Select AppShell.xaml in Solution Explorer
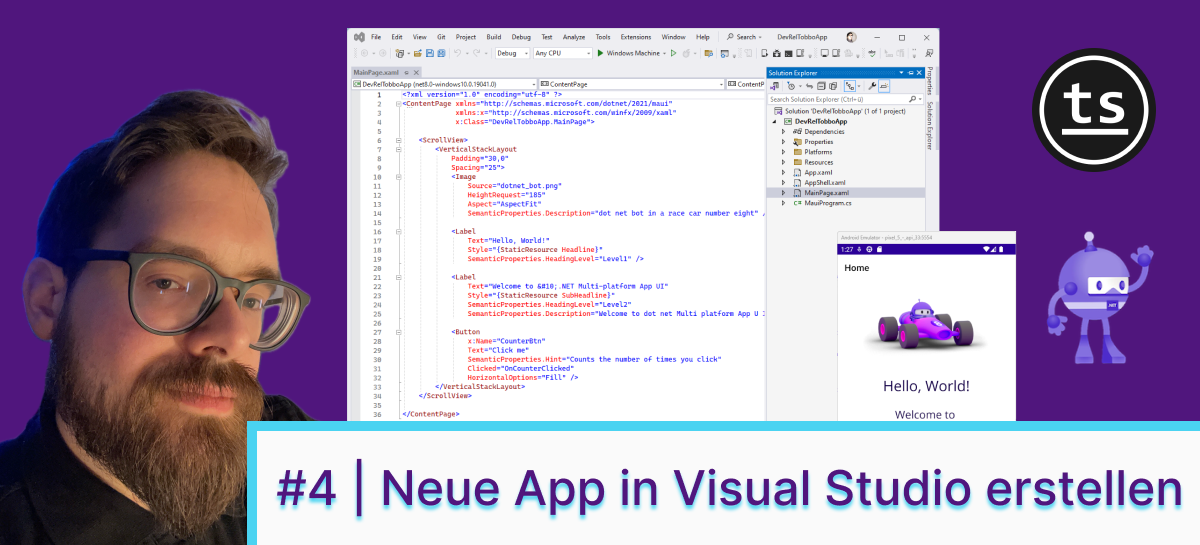This screenshot has width=1200, height=545. (825, 182)
